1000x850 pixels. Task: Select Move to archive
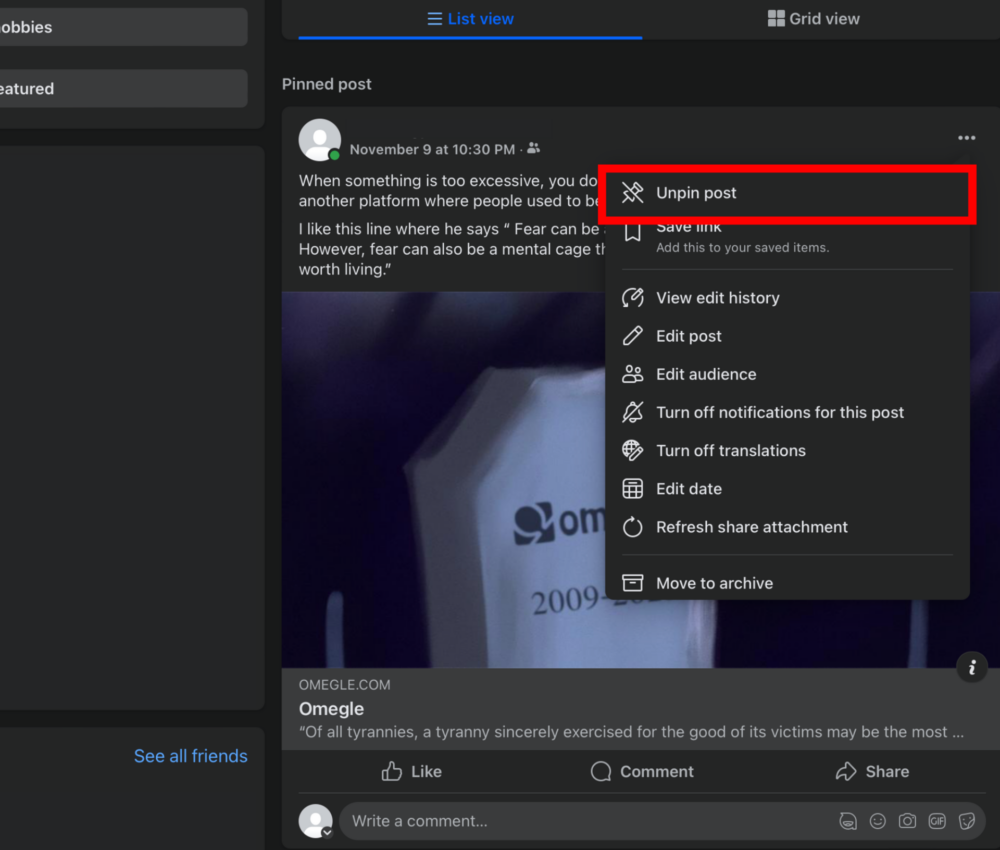[x=714, y=583]
